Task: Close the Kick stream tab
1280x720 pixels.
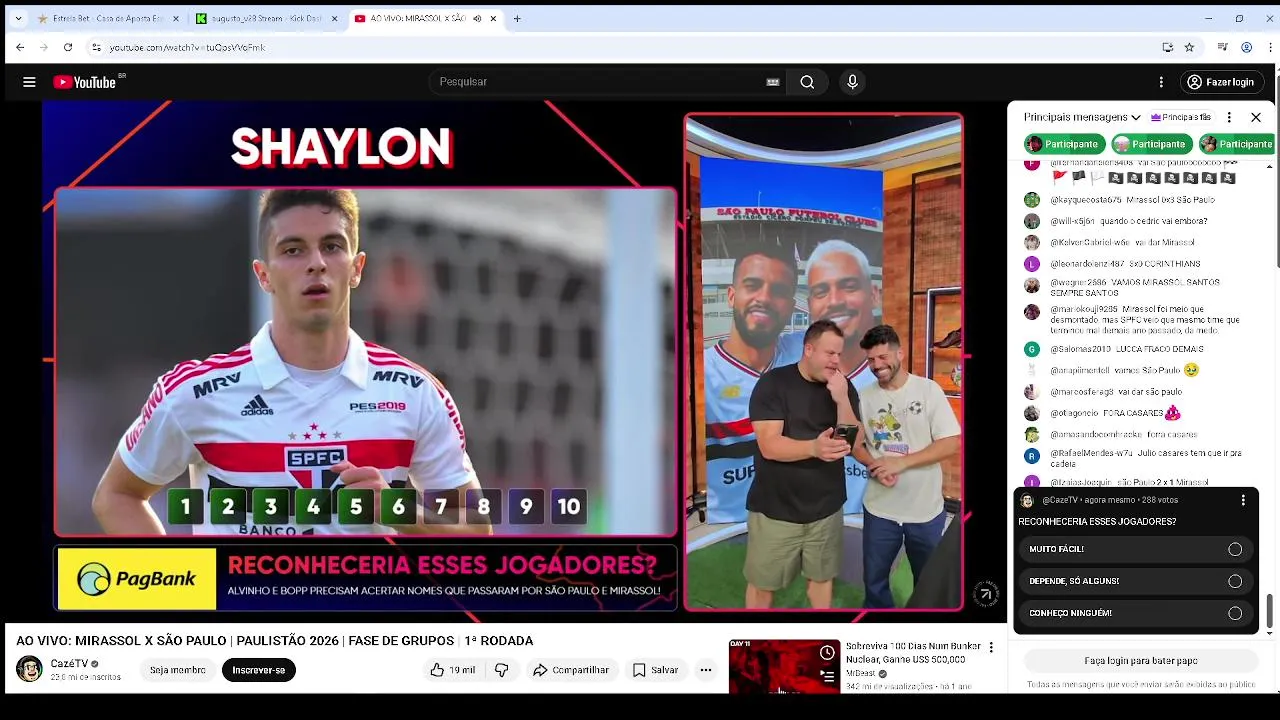Action: [x=334, y=18]
